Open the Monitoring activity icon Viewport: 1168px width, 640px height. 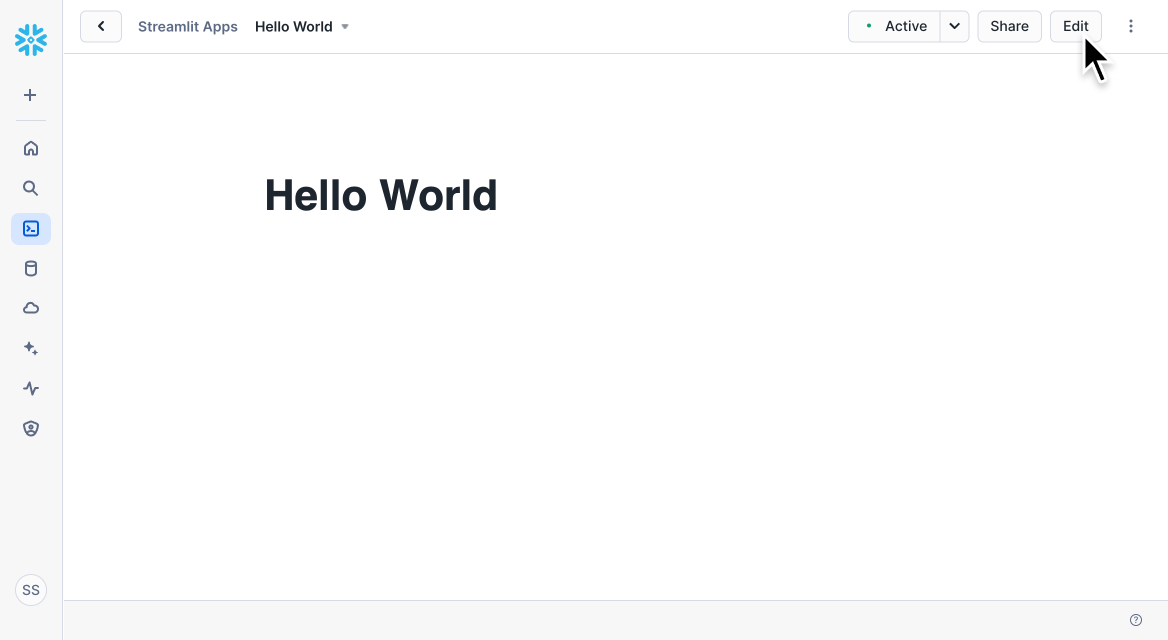click(31, 388)
